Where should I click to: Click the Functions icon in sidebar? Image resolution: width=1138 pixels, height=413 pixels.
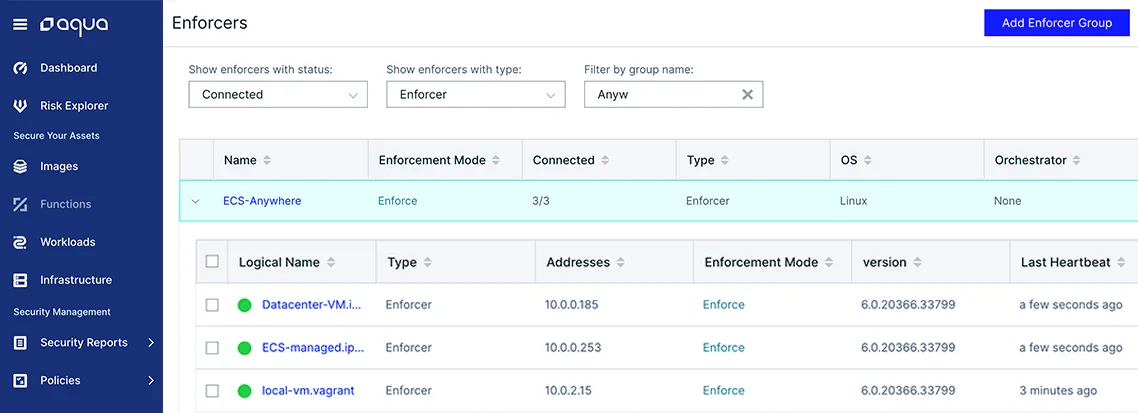coord(20,205)
